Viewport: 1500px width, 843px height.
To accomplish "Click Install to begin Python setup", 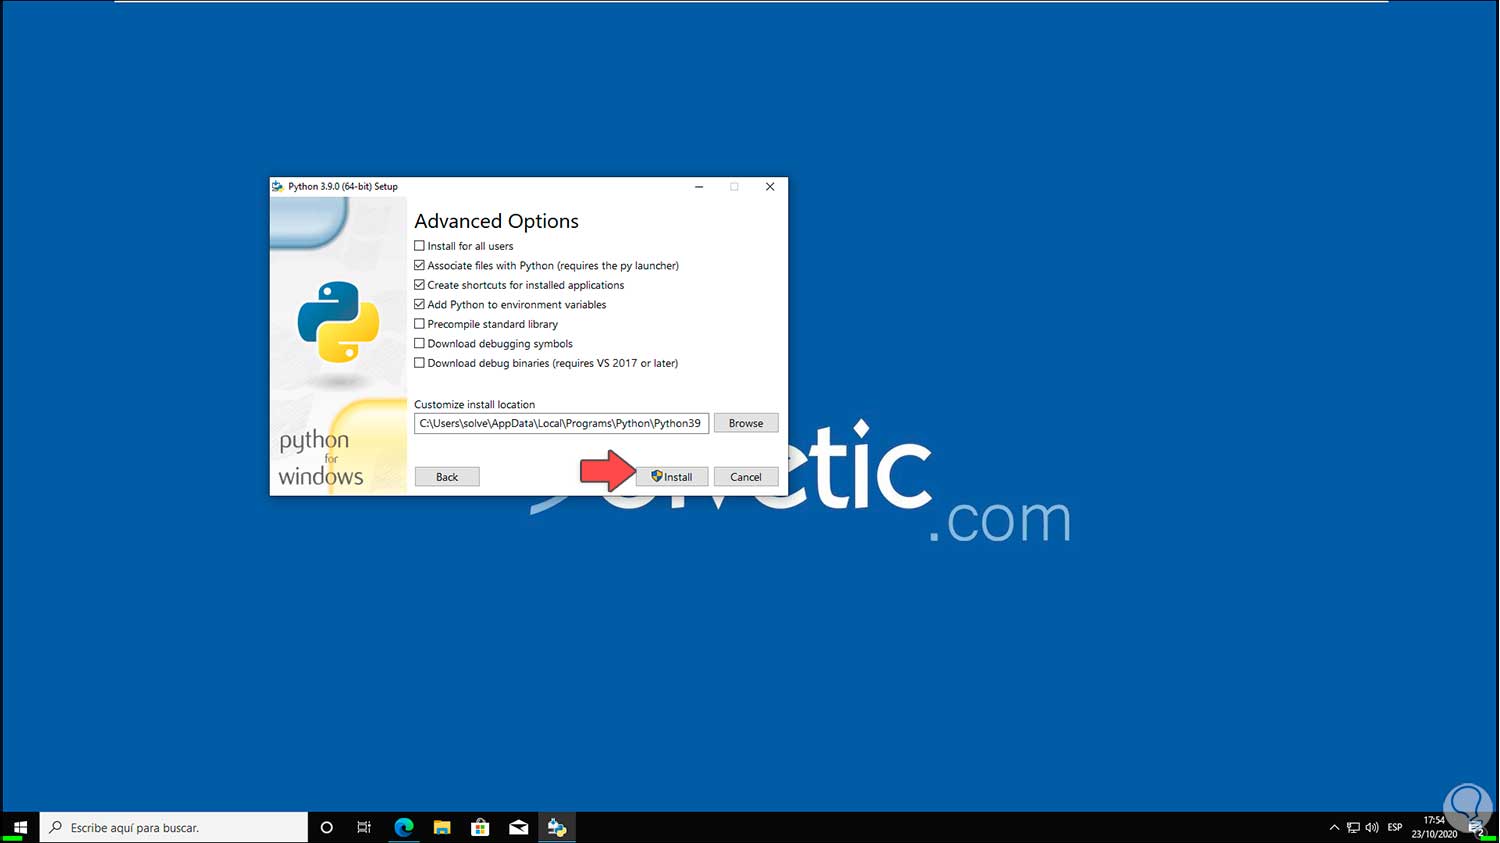I will click(x=672, y=477).
